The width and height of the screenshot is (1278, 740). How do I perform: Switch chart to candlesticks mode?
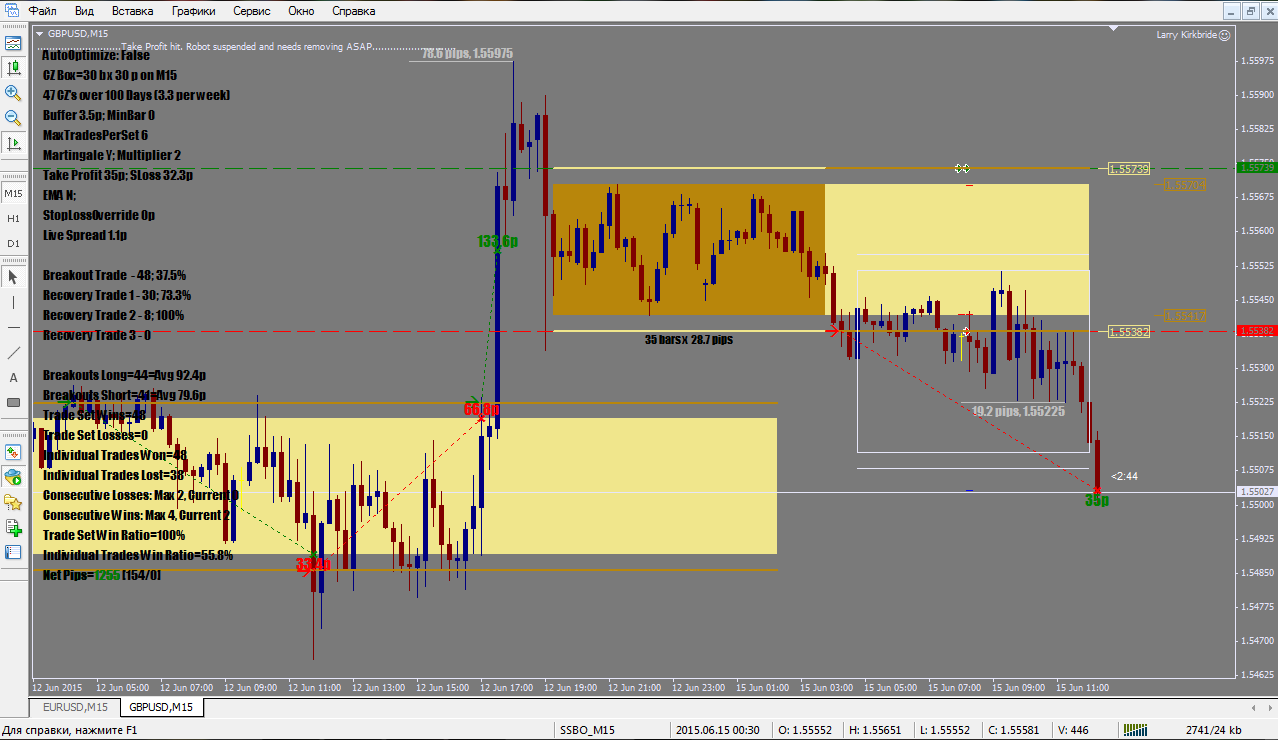13,68
